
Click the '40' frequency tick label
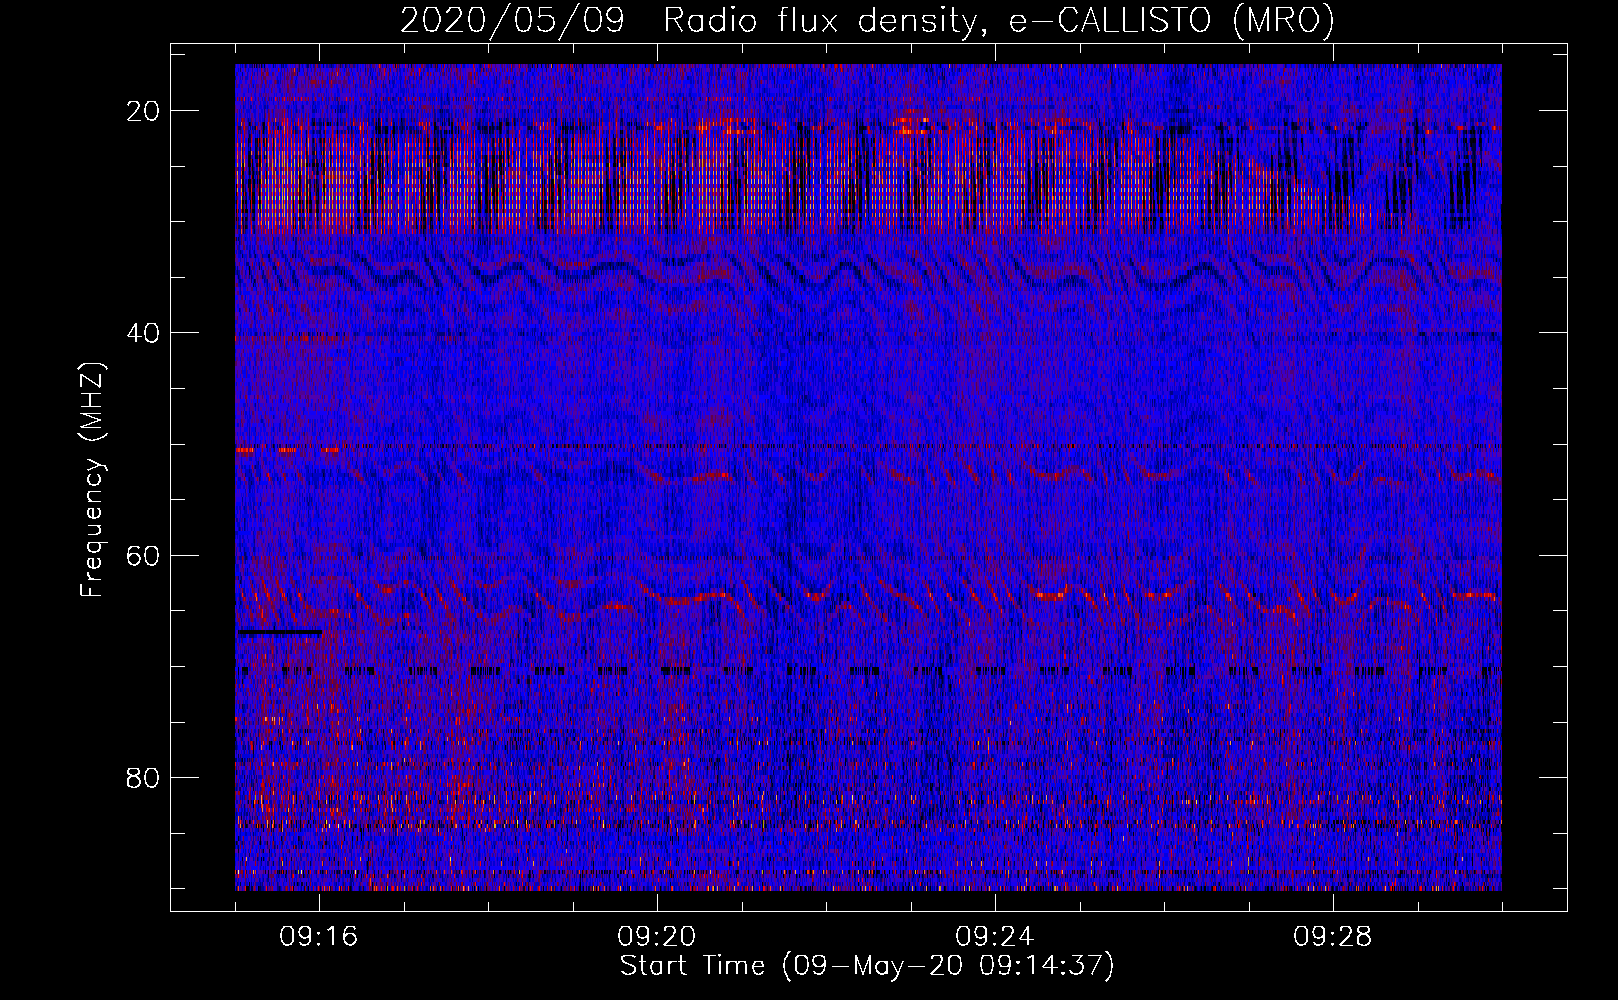(x=144, y=333)
